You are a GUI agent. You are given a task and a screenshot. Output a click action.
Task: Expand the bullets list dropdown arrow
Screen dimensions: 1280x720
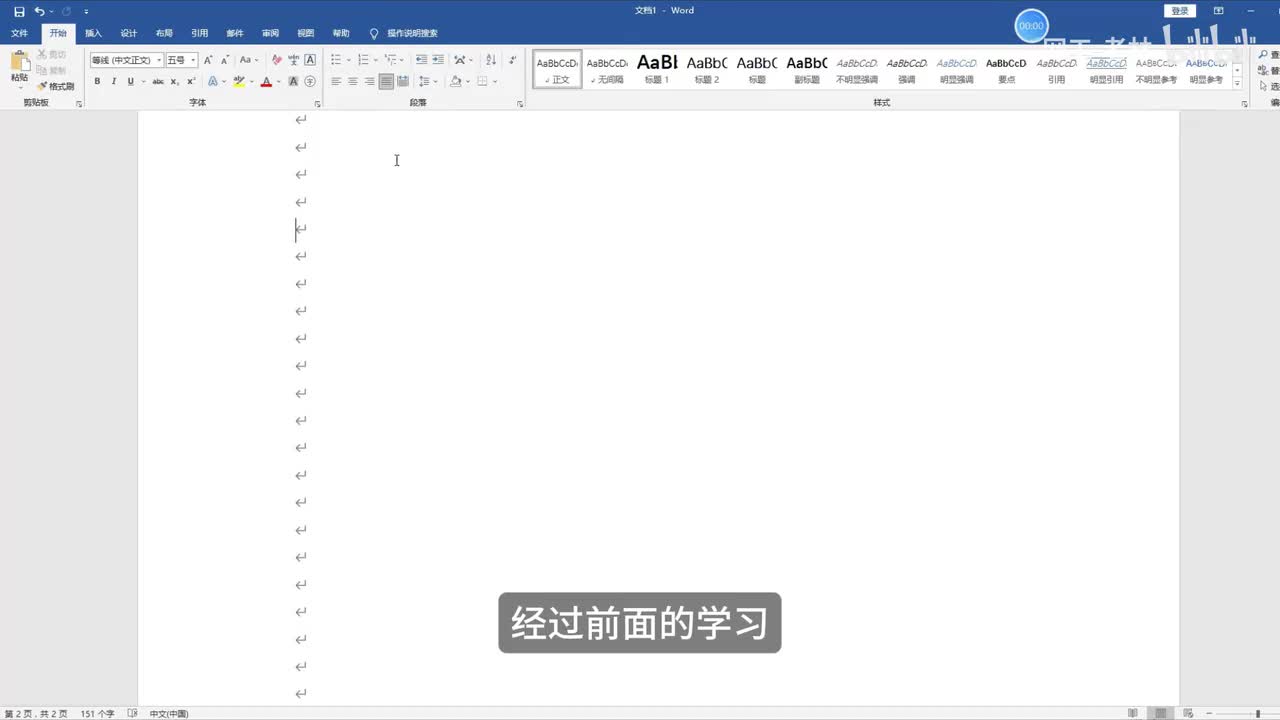click(349, 60)
